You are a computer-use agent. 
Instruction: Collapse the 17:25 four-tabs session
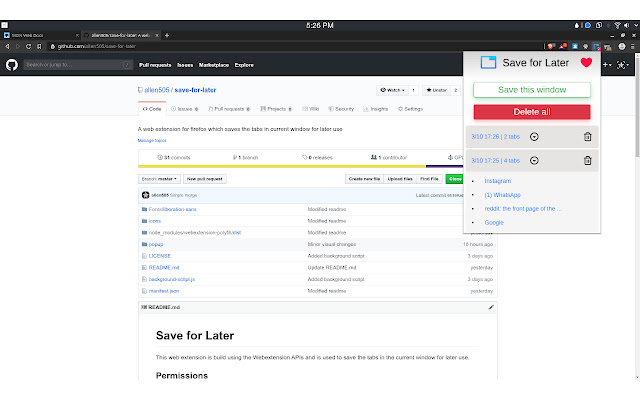pyautogui.click(x=533, y=160)
